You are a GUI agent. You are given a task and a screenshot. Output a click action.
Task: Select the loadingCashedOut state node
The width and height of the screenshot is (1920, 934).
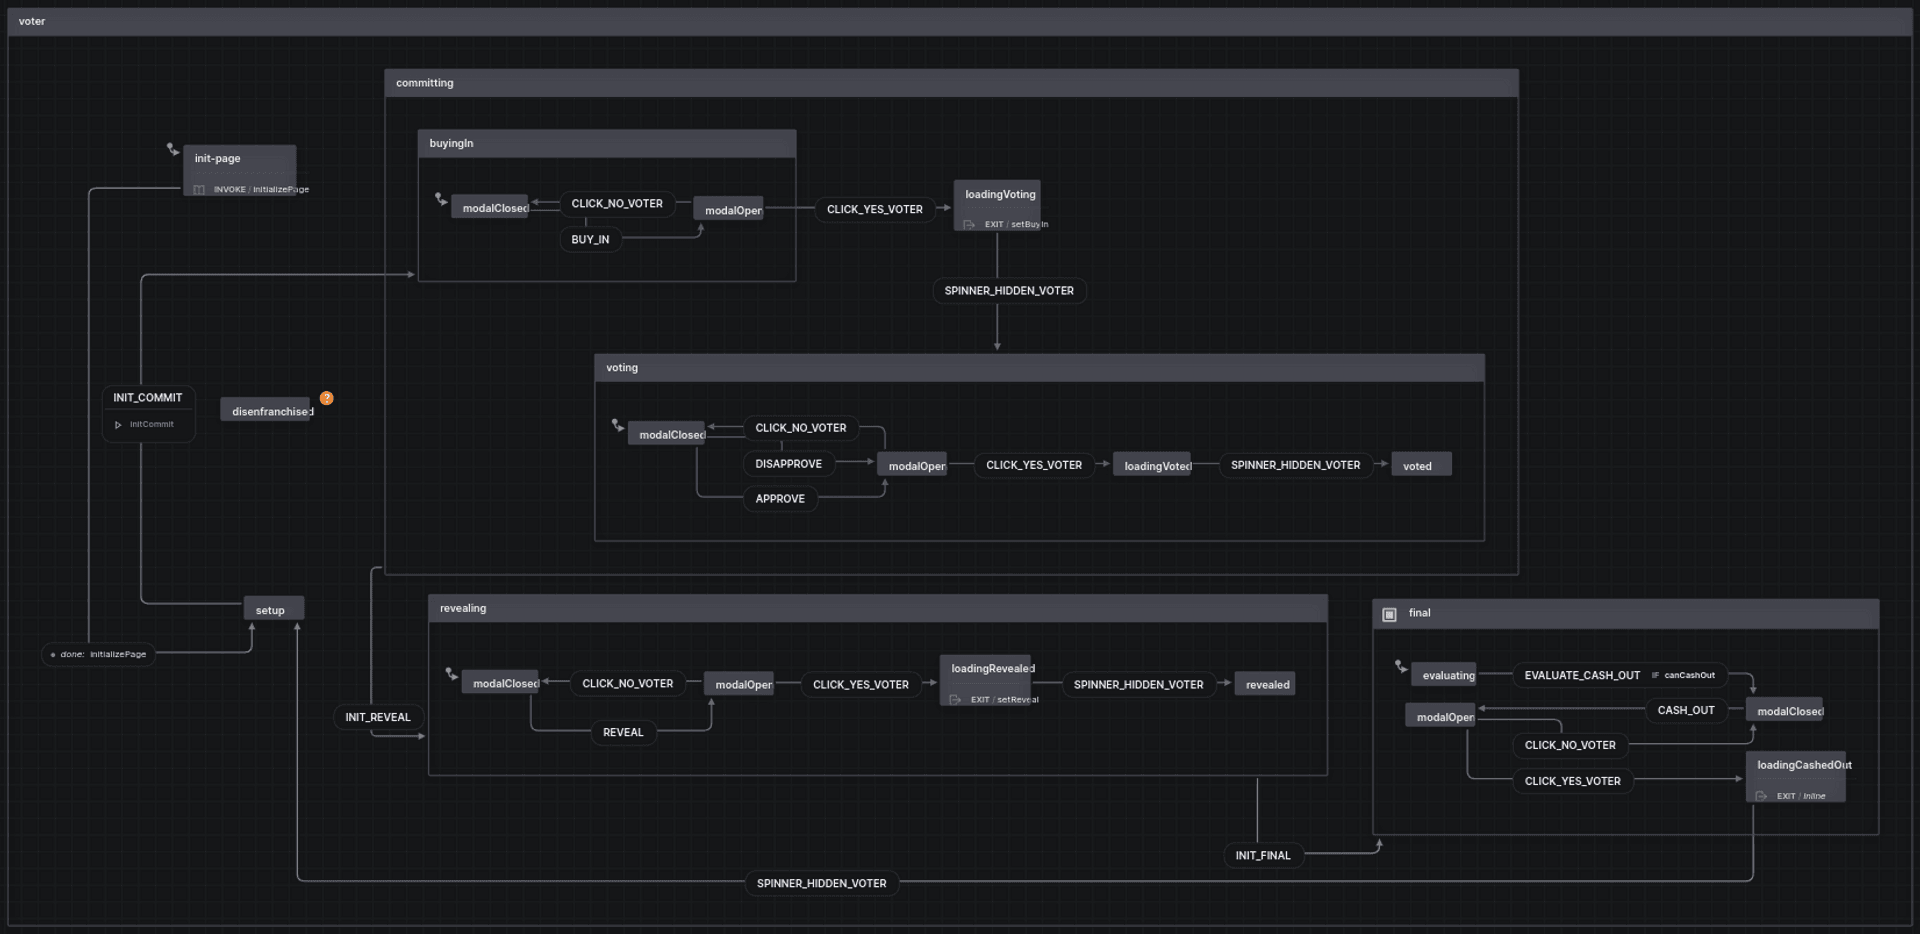click(x=1796, y=777)
